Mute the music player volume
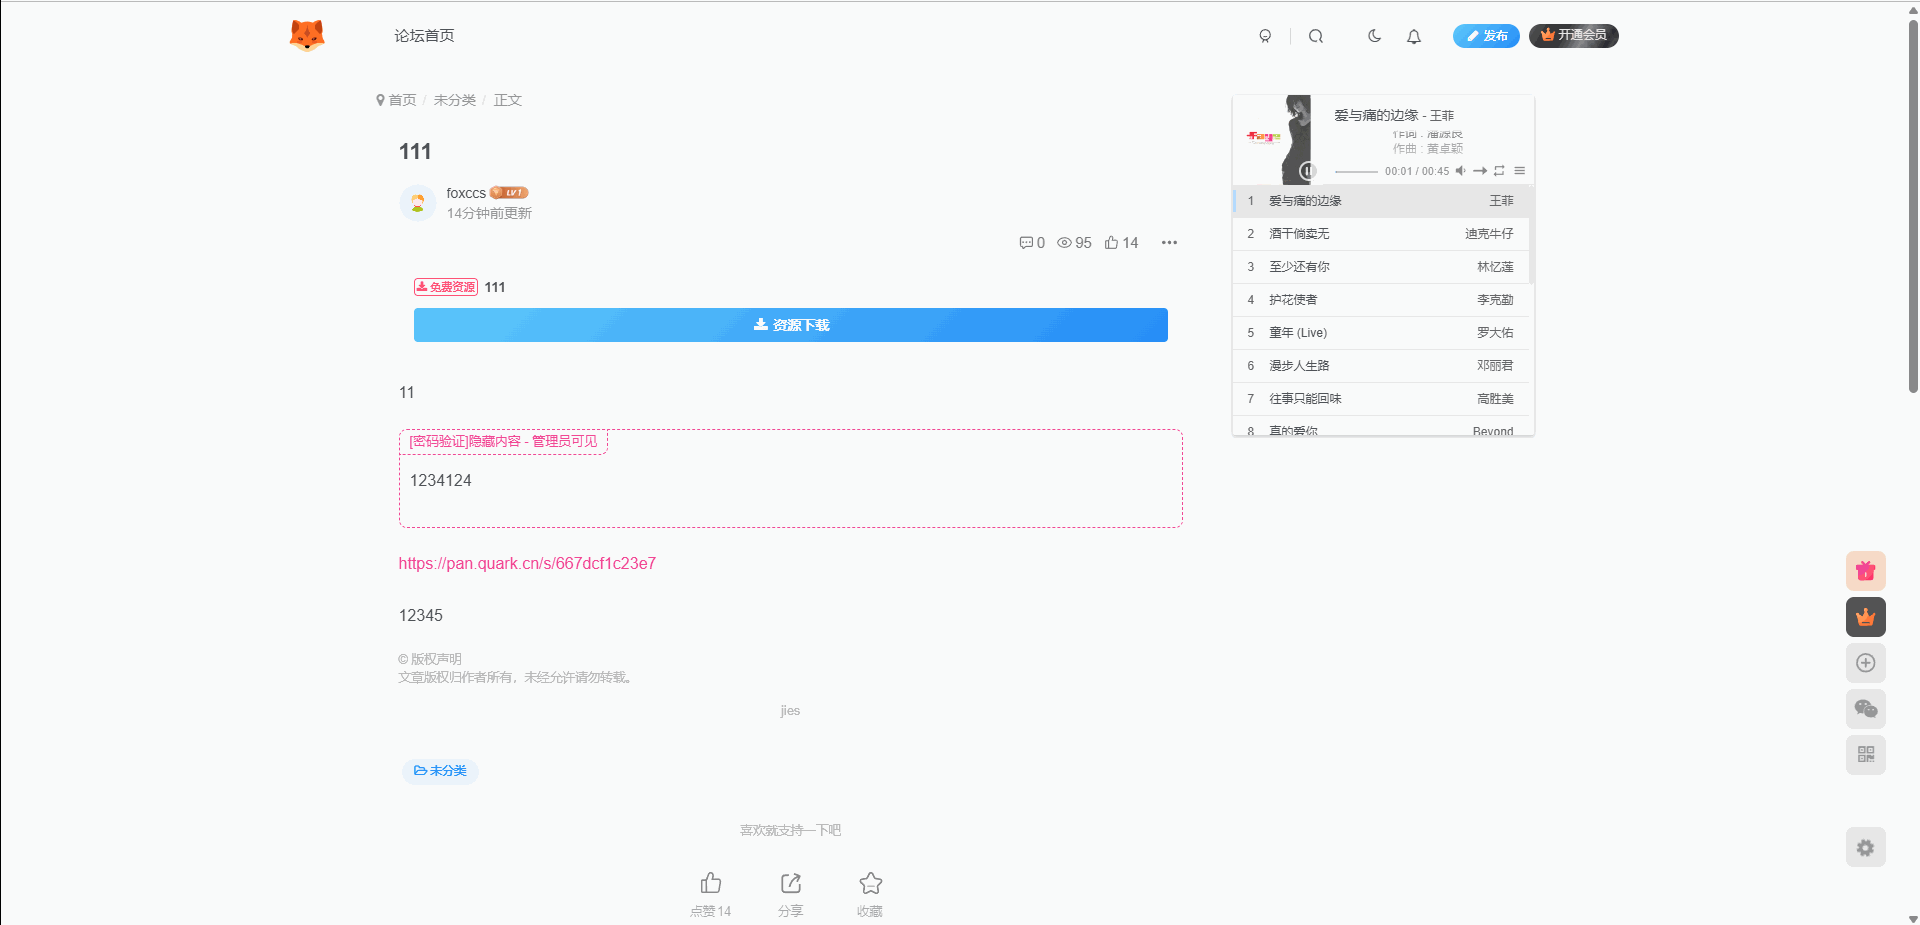Image resolution: width=1920 pixels, height=925 pixels. tap(1461, 171)
